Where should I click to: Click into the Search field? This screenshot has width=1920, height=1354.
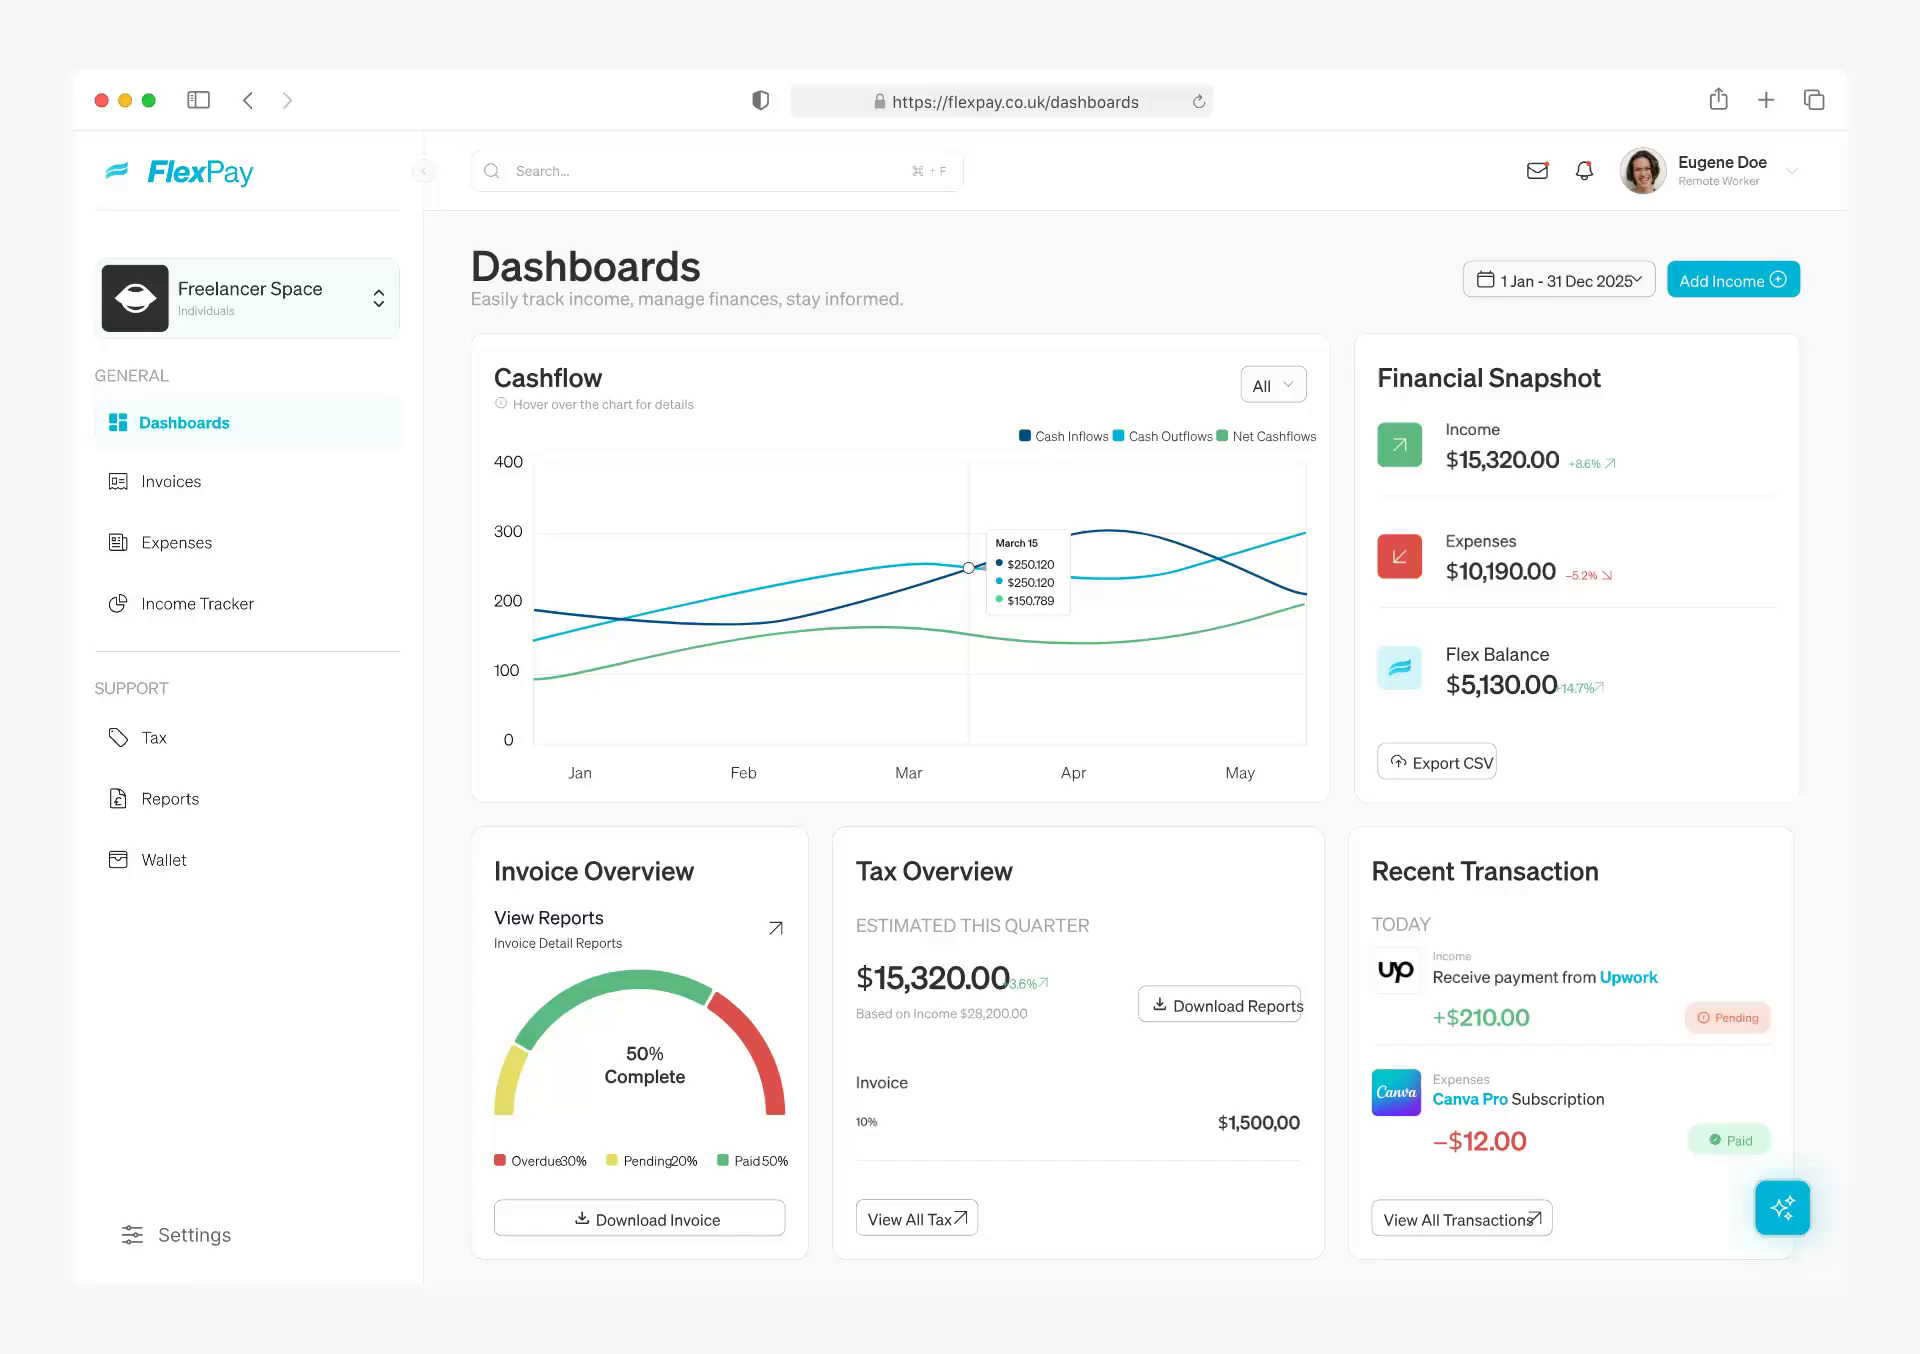[700, 171]
